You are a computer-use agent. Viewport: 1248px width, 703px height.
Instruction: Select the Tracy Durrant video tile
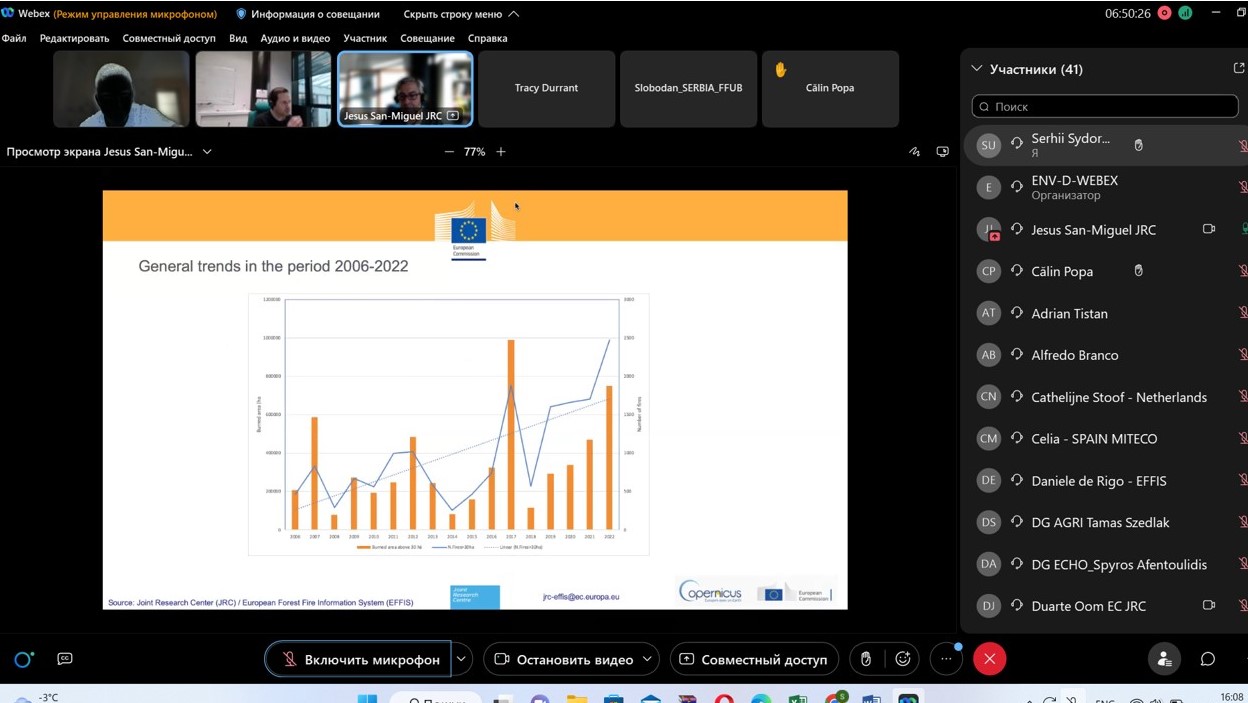[x=546, y=89]
